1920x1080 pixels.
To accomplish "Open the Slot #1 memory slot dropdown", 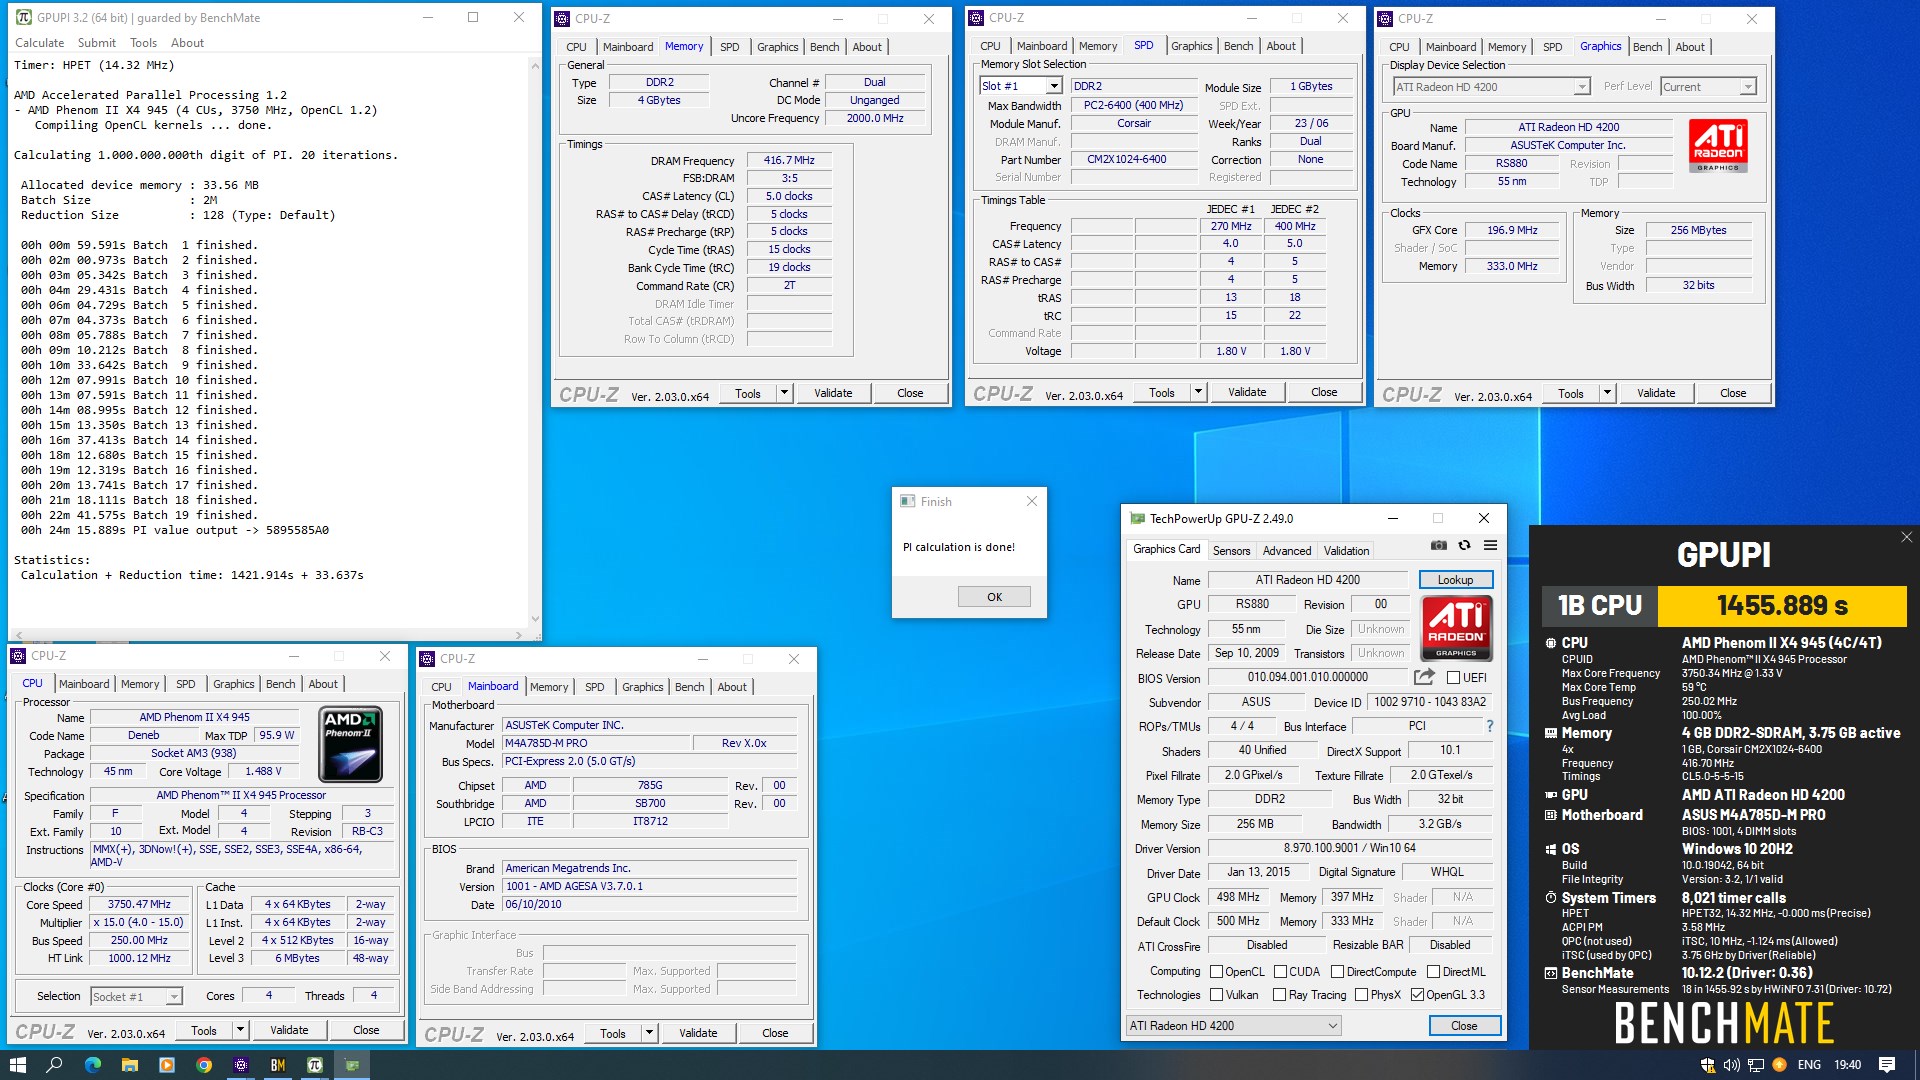I will [1053, 86].
